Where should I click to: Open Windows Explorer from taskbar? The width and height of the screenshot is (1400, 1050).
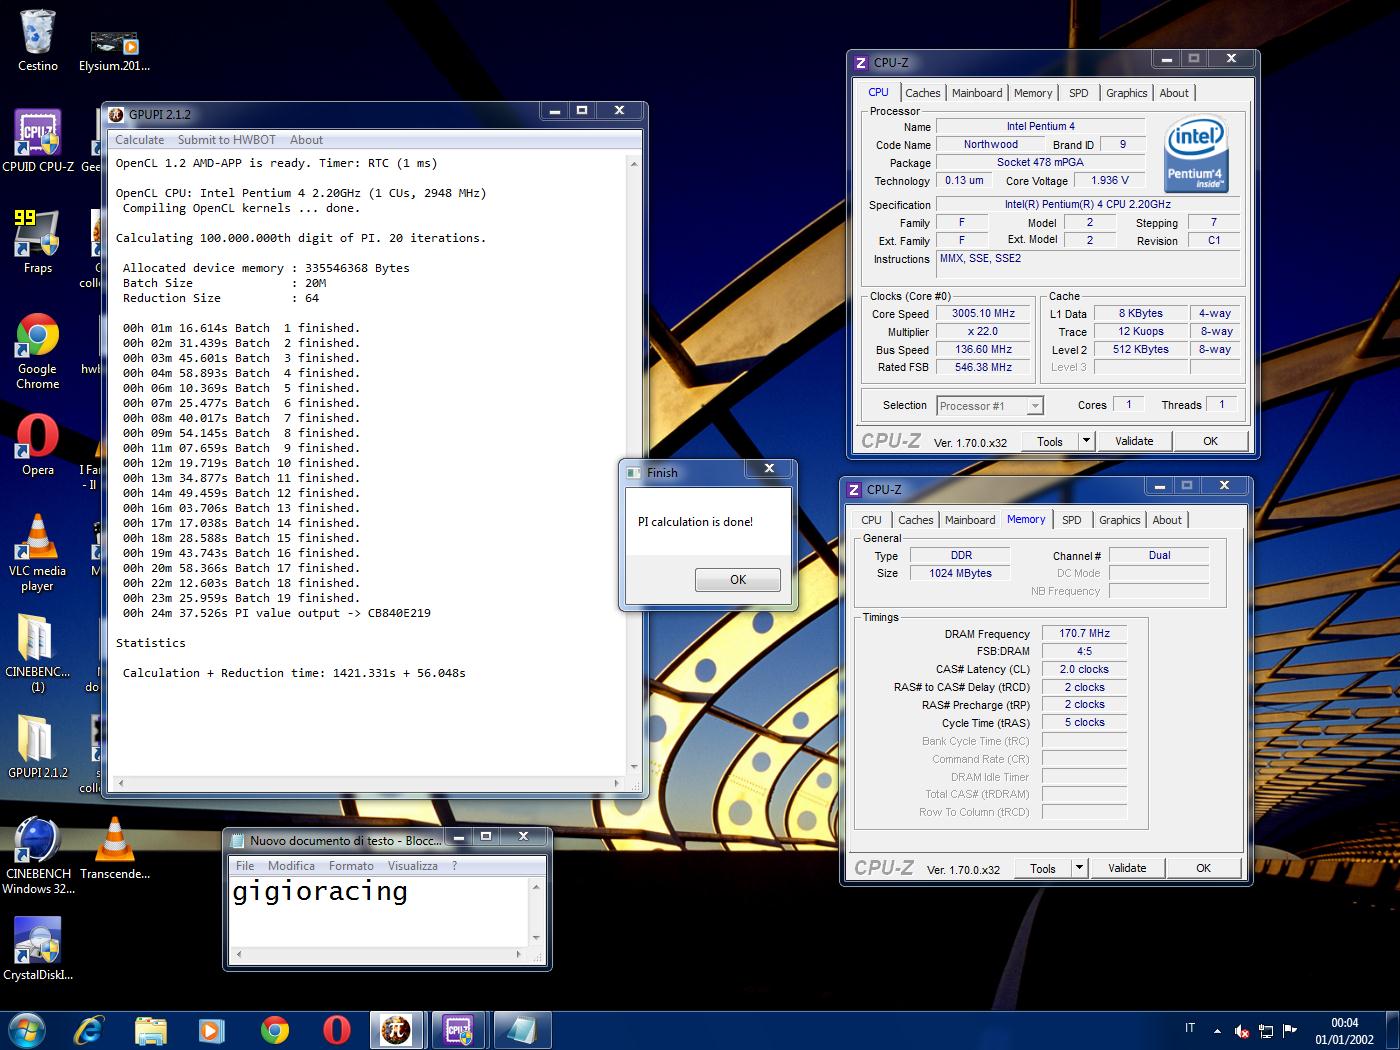151,1030
